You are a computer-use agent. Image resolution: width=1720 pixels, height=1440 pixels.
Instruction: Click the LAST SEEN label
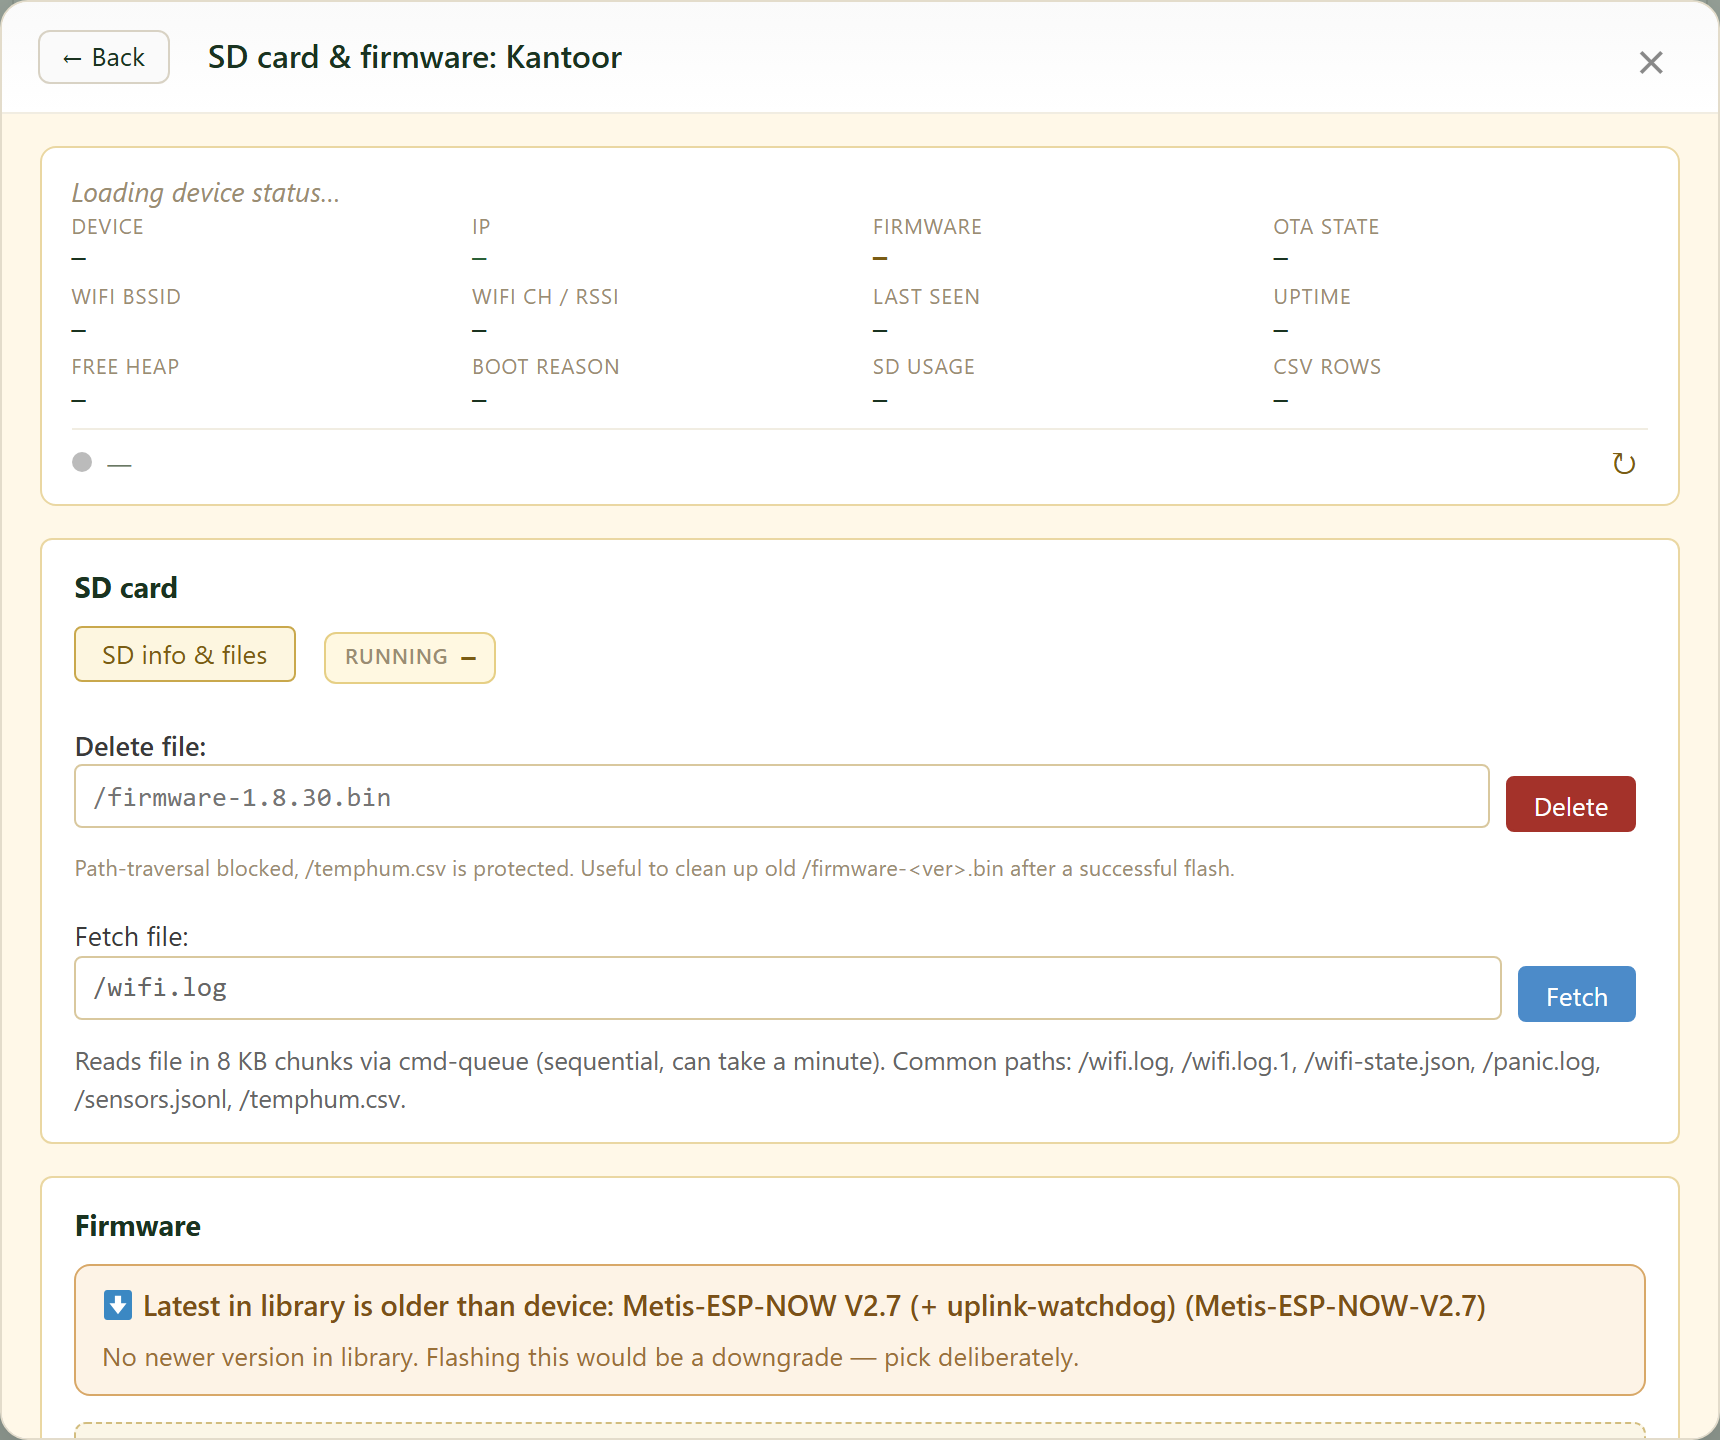click(926, 297)
